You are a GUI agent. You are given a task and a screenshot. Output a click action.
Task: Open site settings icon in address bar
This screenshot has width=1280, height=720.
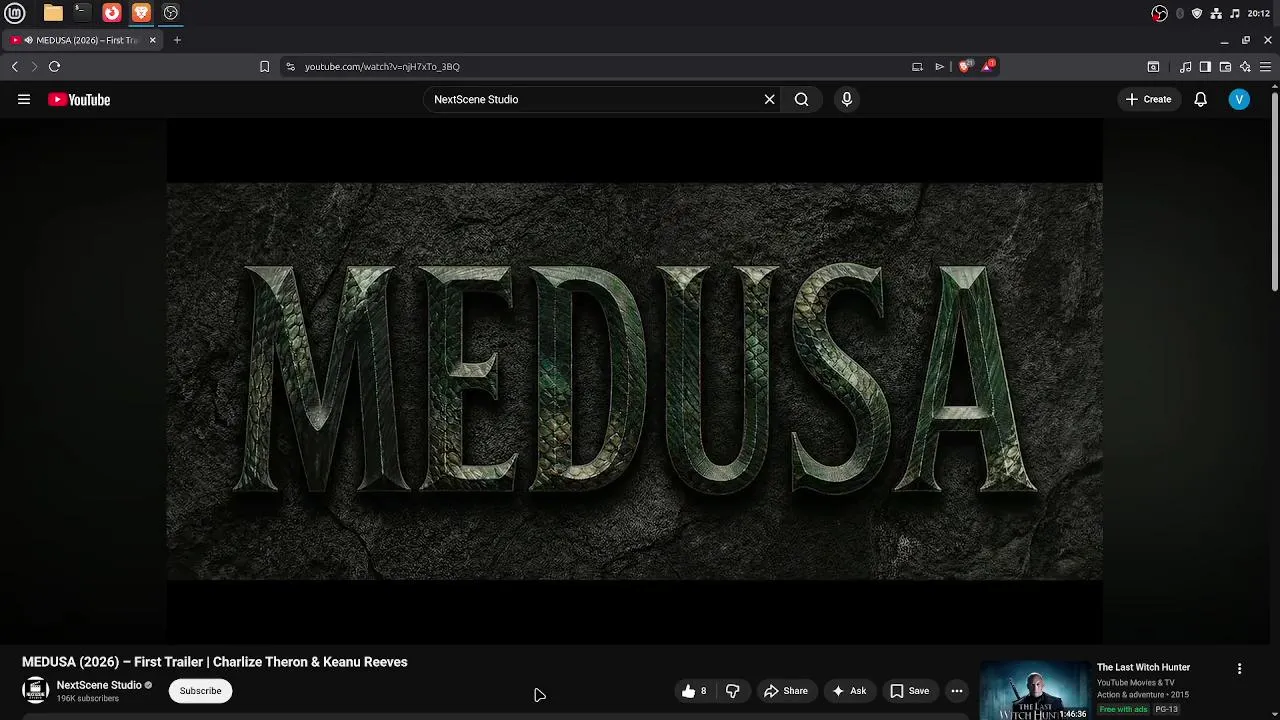tap(290, 66)
